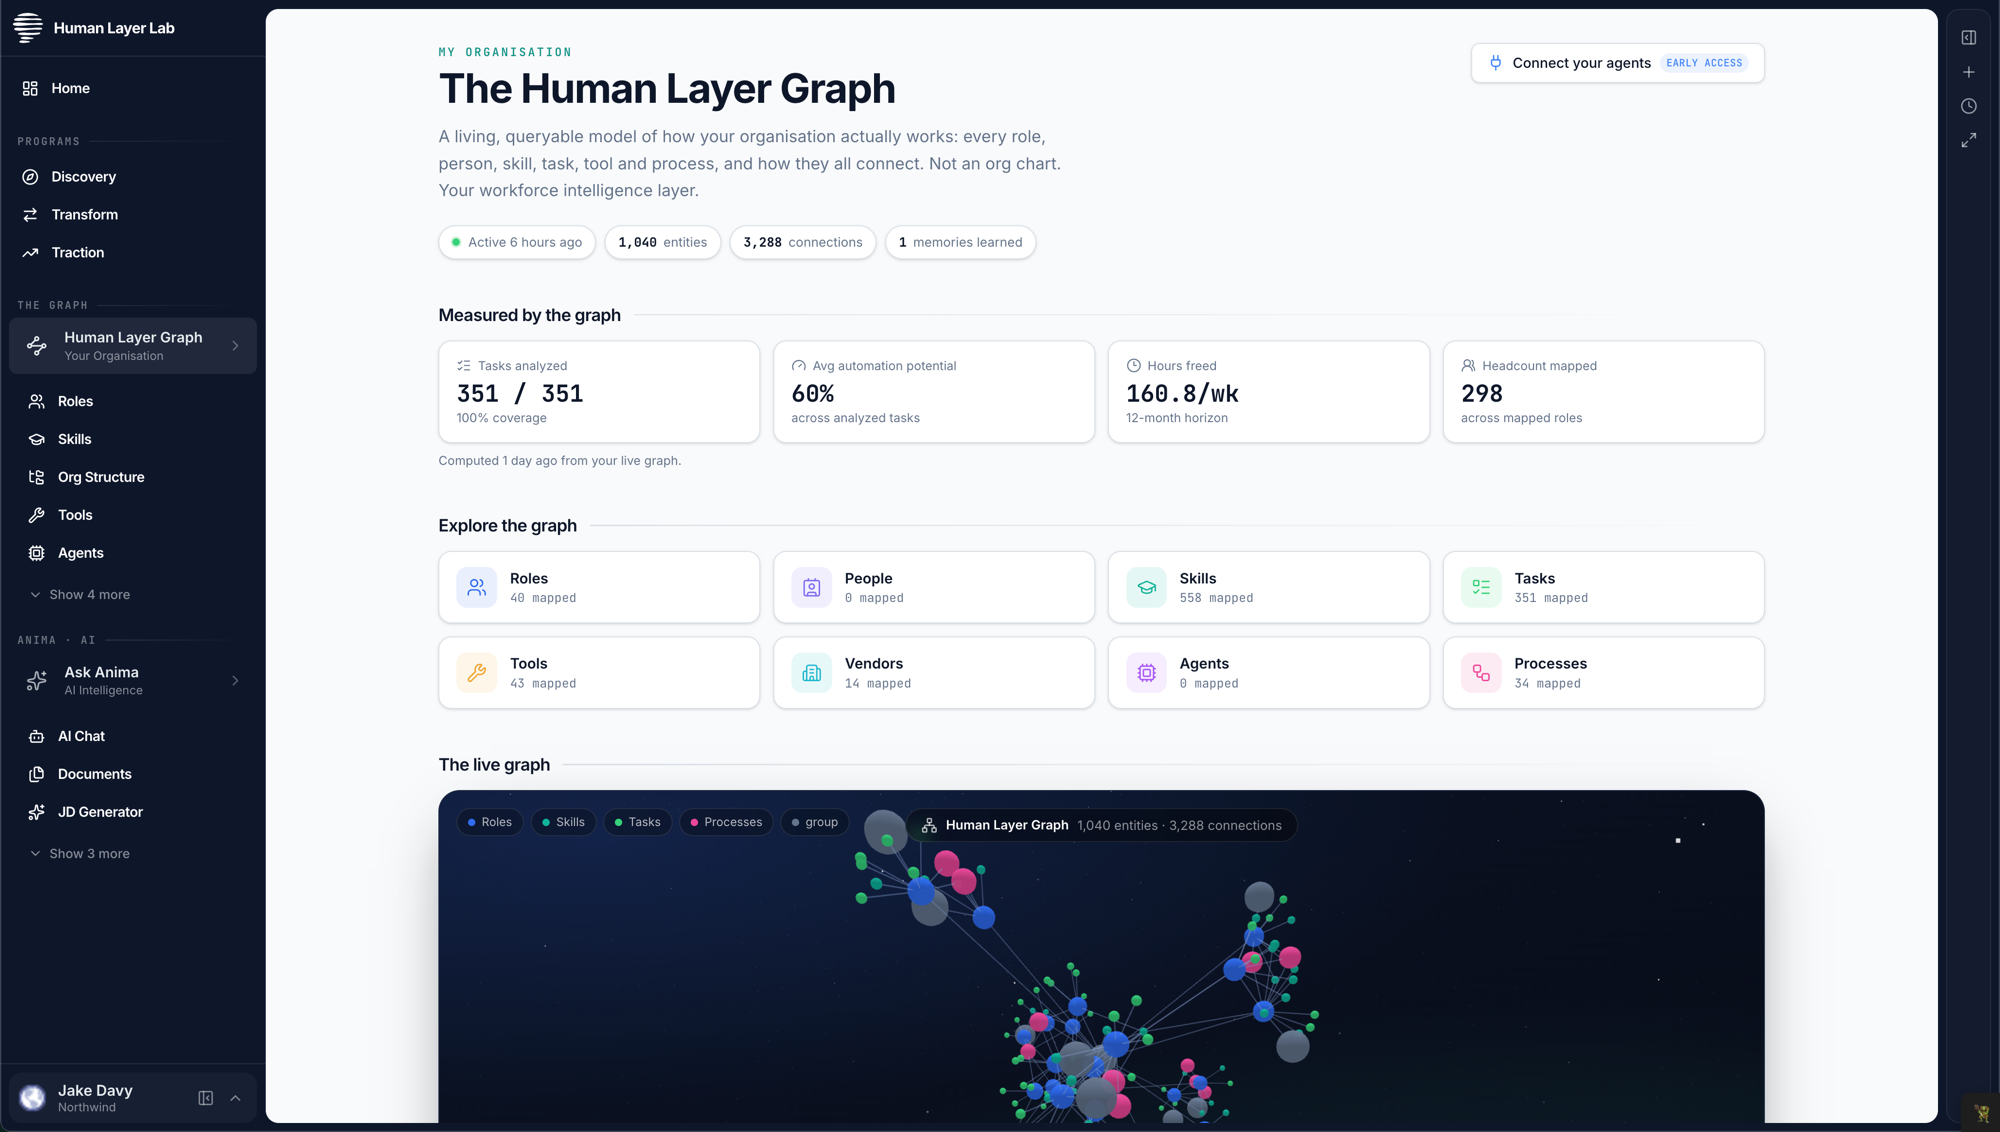The height and width of the screenshot is (1132, 2000).
Task: Click the EARLY ACCESS badge
Action: pos(1704,63)
